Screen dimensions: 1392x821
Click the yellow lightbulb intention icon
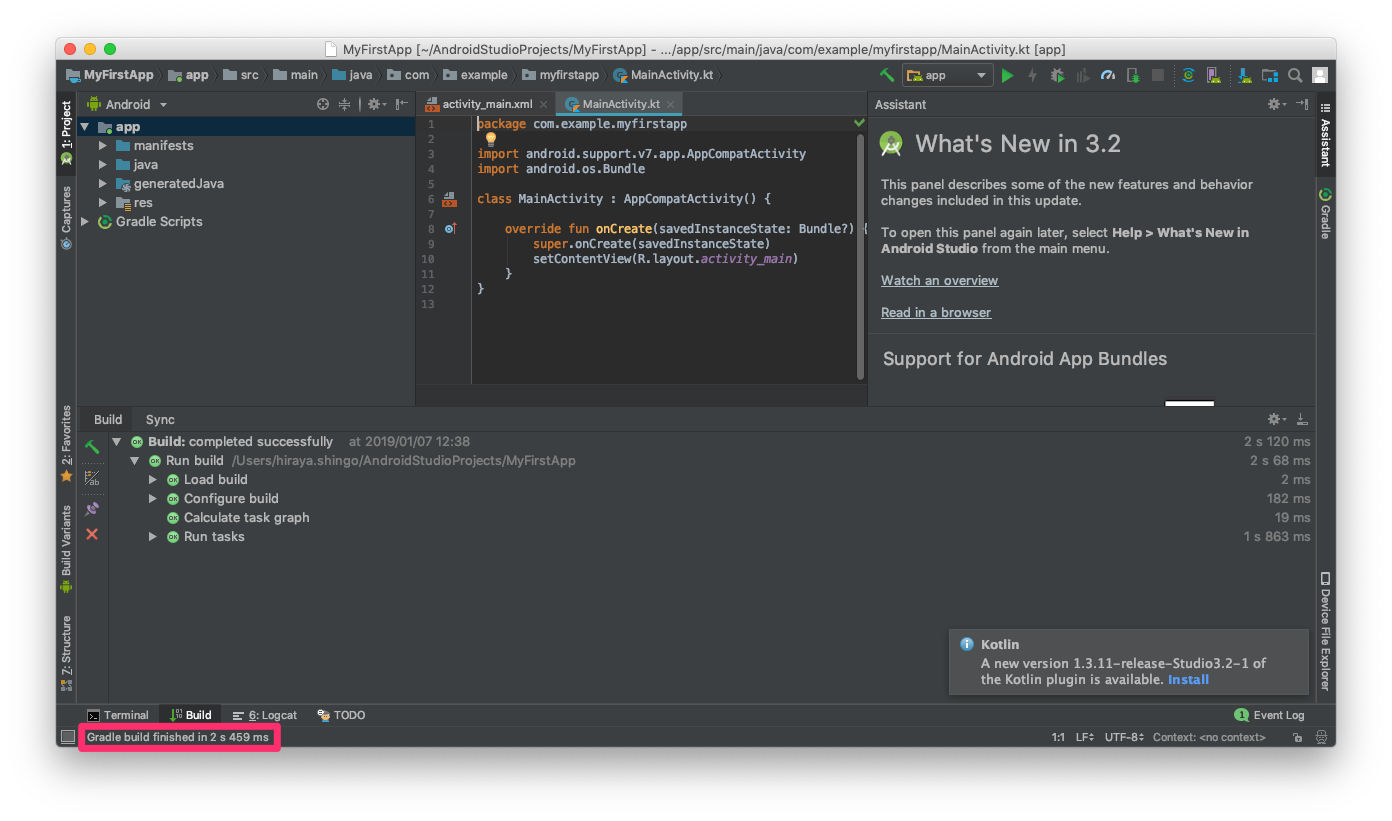click(x=491, y=139)
